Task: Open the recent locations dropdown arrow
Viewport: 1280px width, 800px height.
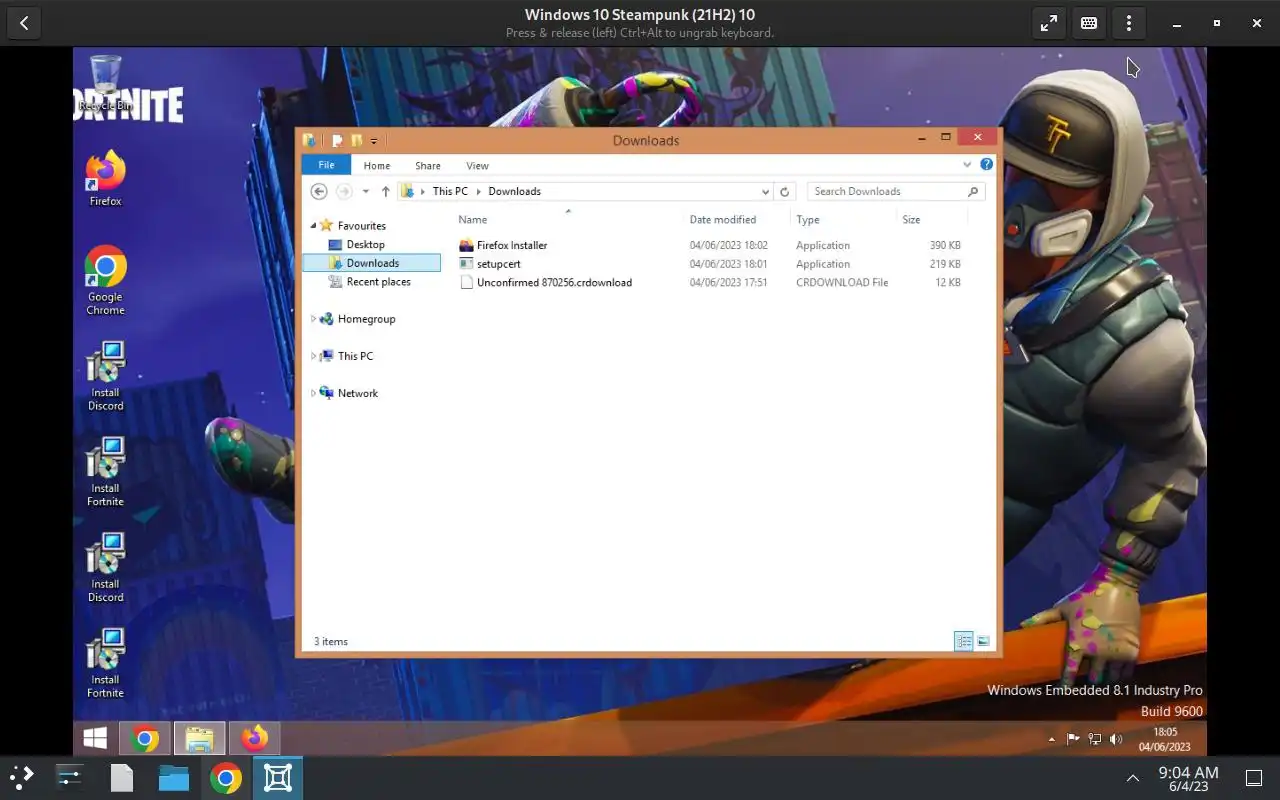Action: point(366,191)
